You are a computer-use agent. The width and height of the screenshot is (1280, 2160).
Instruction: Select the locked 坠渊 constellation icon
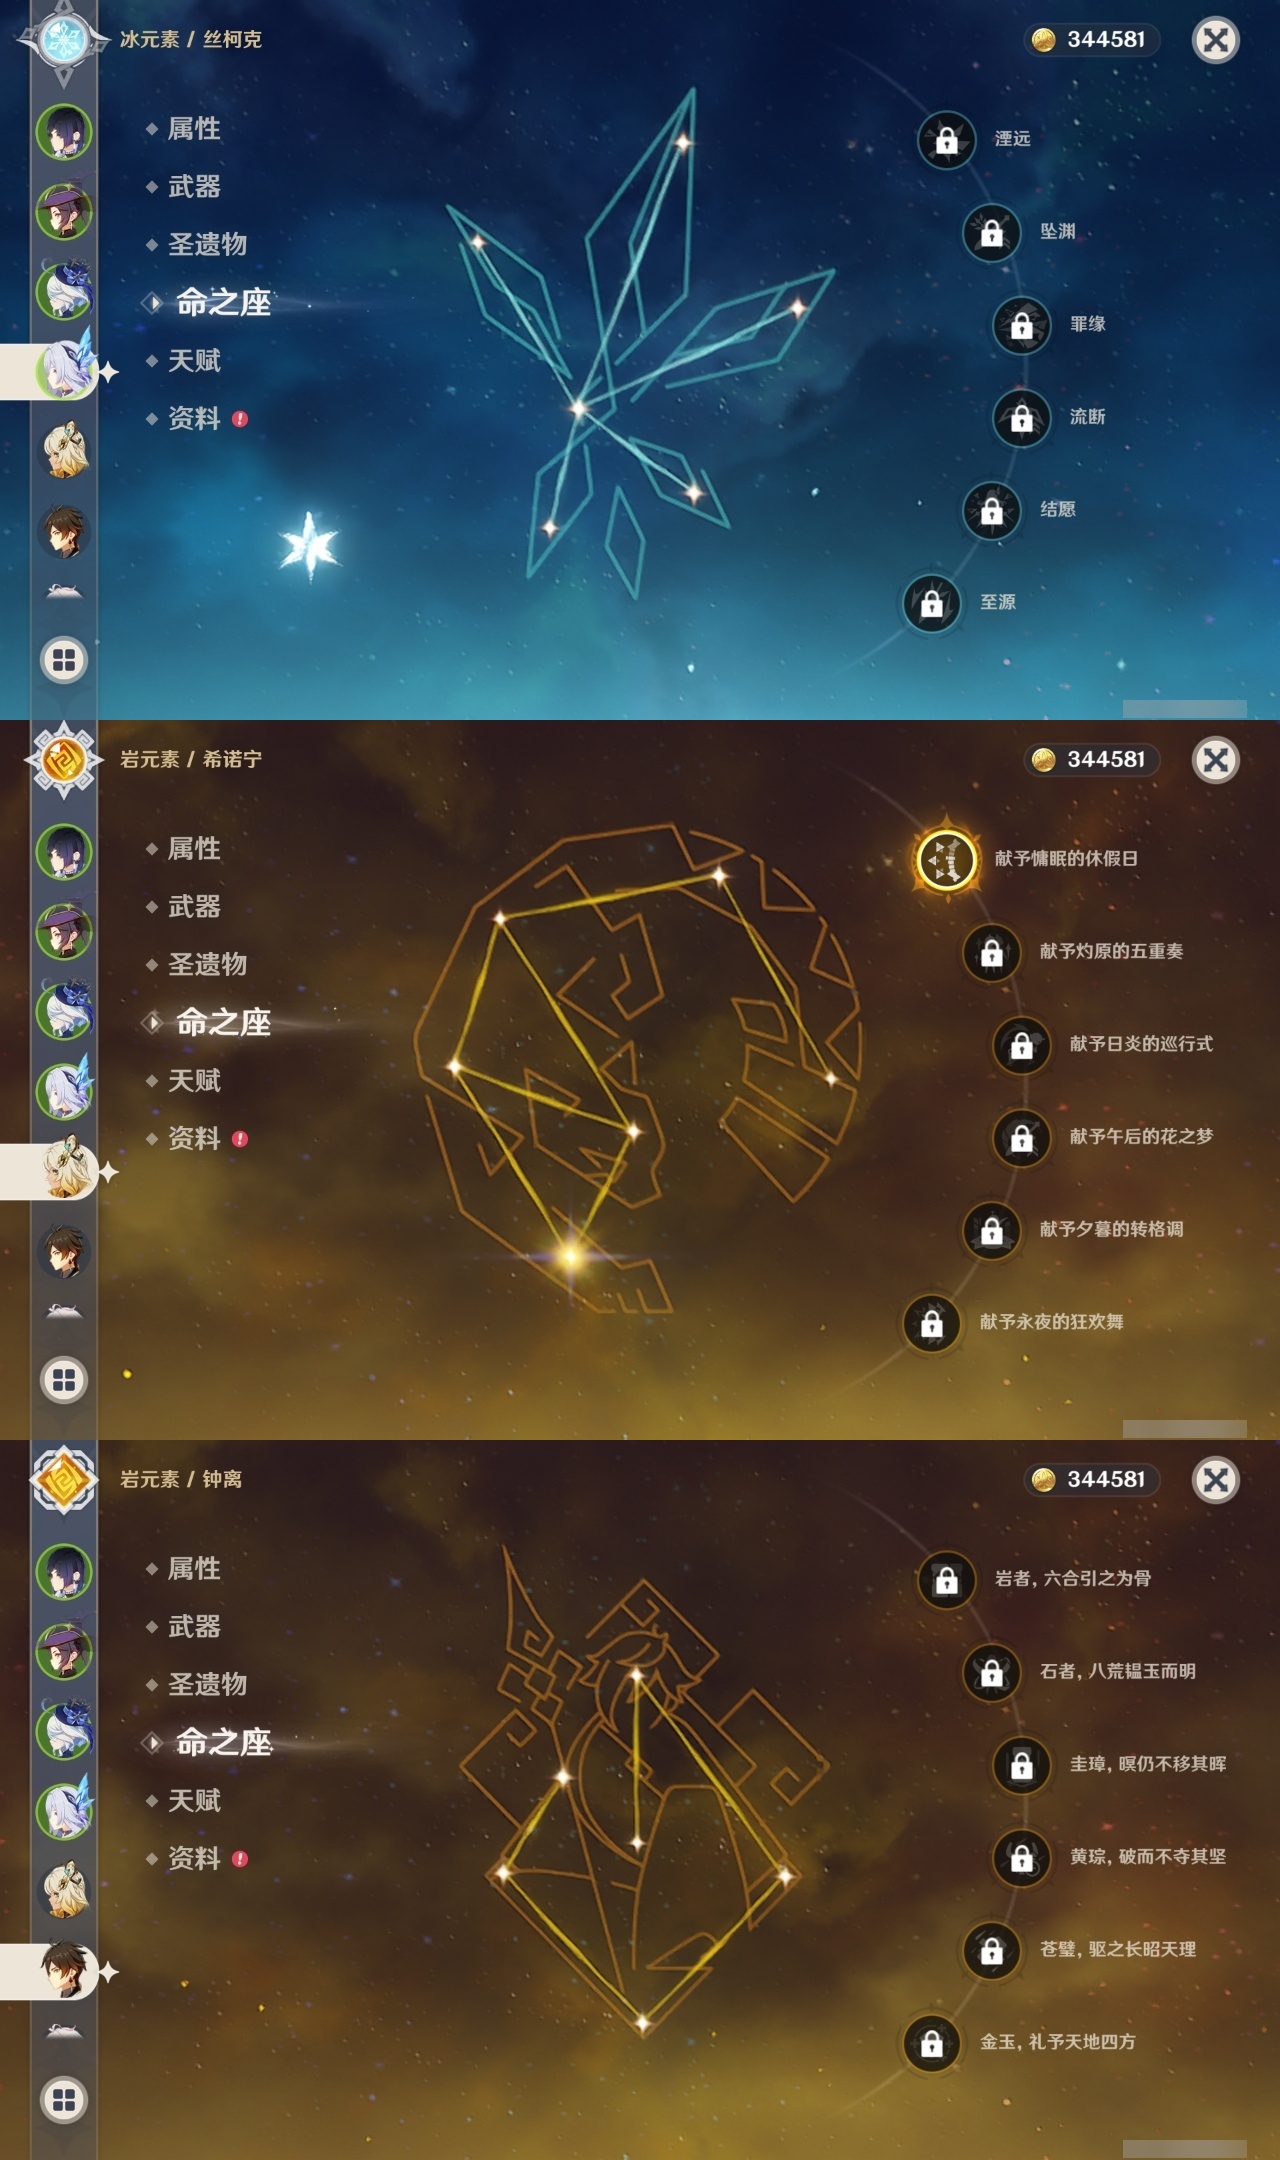(991, 233)
